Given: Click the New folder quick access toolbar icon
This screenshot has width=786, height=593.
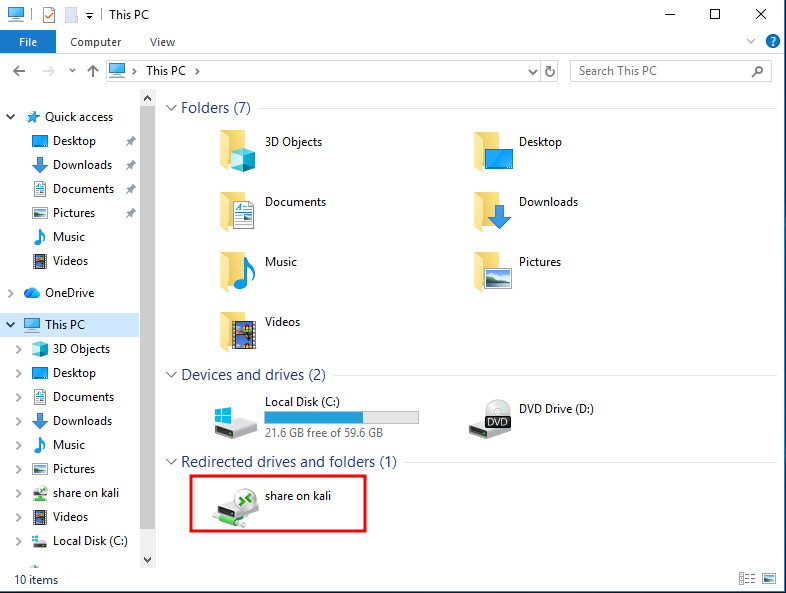Looking at the screenshot, I should point(71,15).
